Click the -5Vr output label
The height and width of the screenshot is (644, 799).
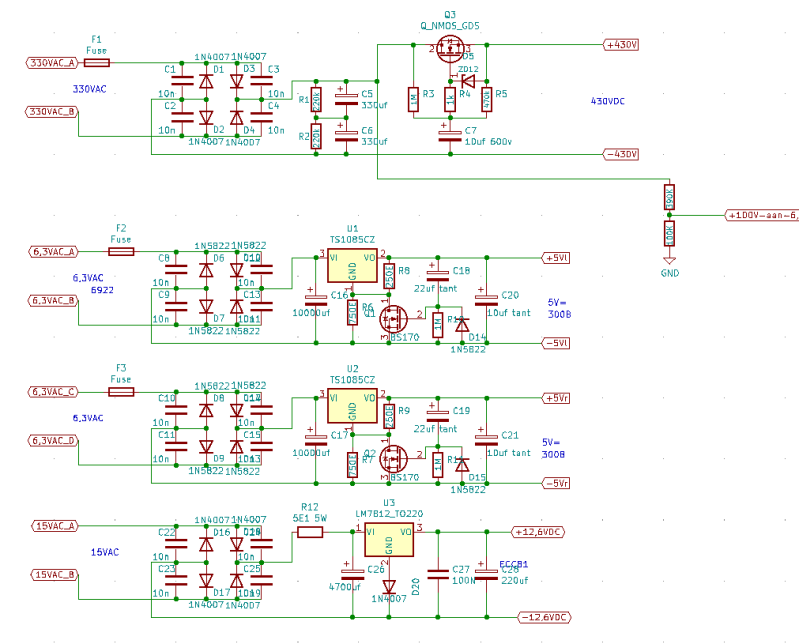pos(555,484)
